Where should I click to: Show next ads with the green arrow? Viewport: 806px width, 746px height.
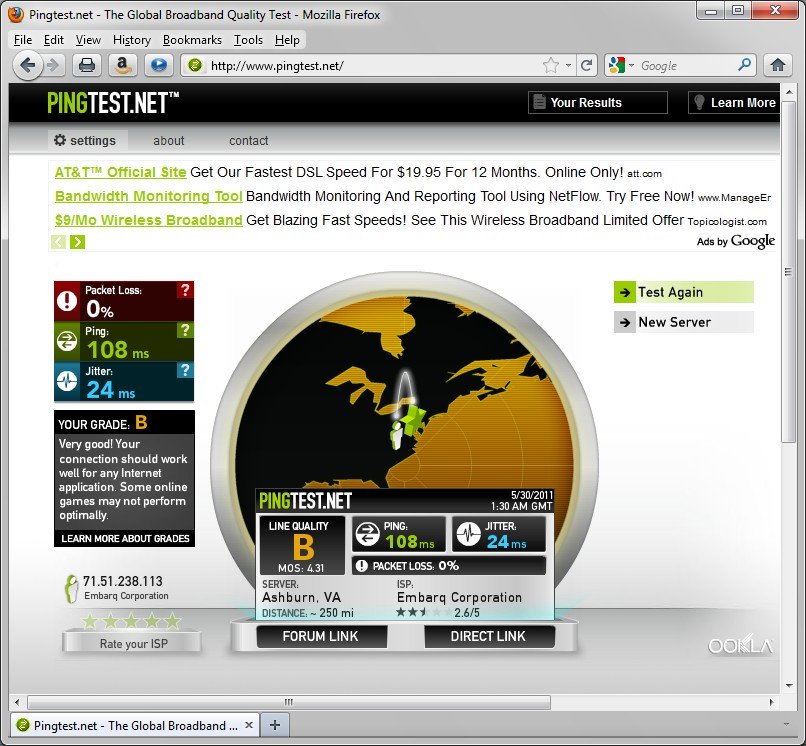78,242
